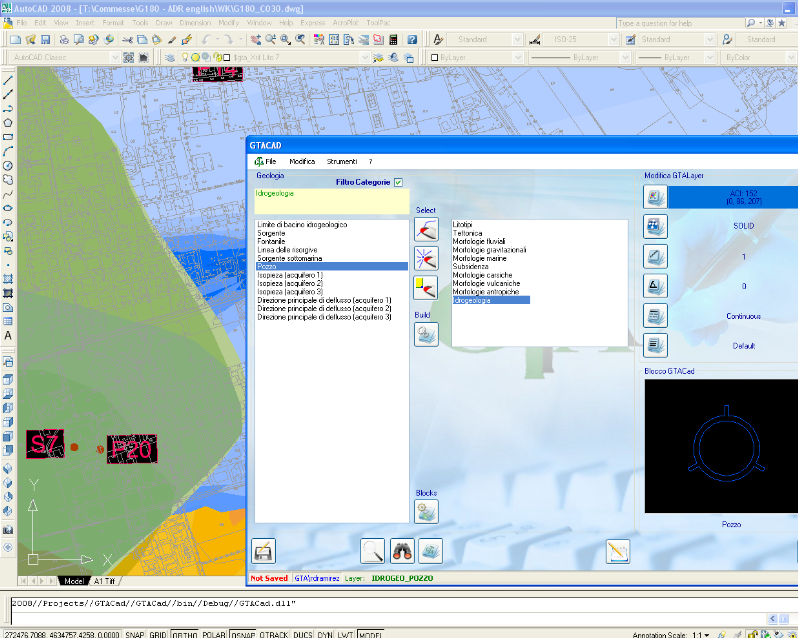Open the Strumenti menu in GTACAD
Viewport: 798px width, 638px height.
(341, 161)
